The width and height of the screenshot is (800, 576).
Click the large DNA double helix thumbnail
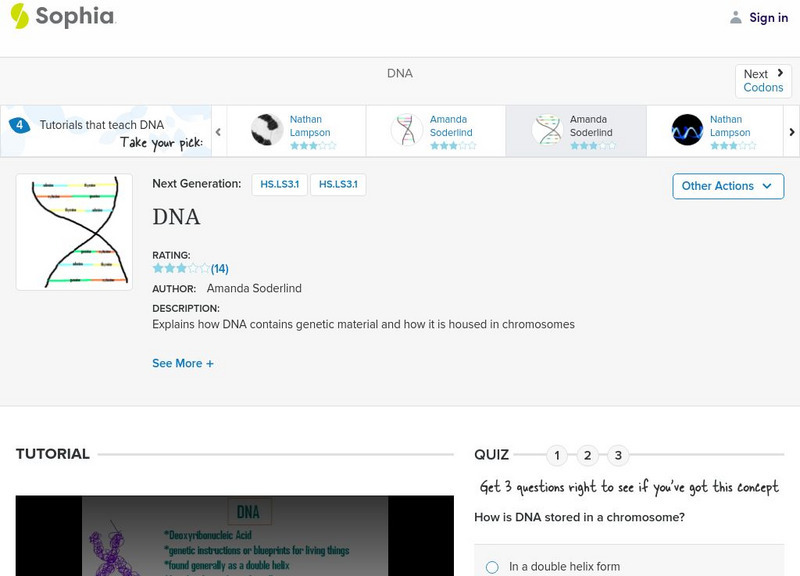pyautogui.click(x=74, y=232)
